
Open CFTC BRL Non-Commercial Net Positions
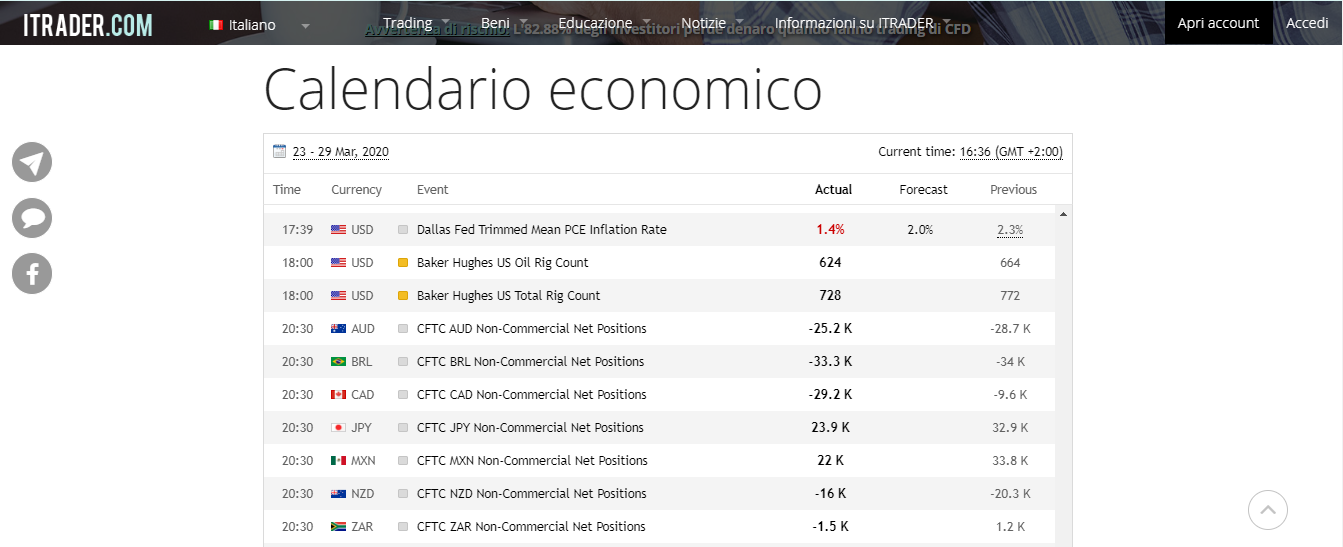530,362
